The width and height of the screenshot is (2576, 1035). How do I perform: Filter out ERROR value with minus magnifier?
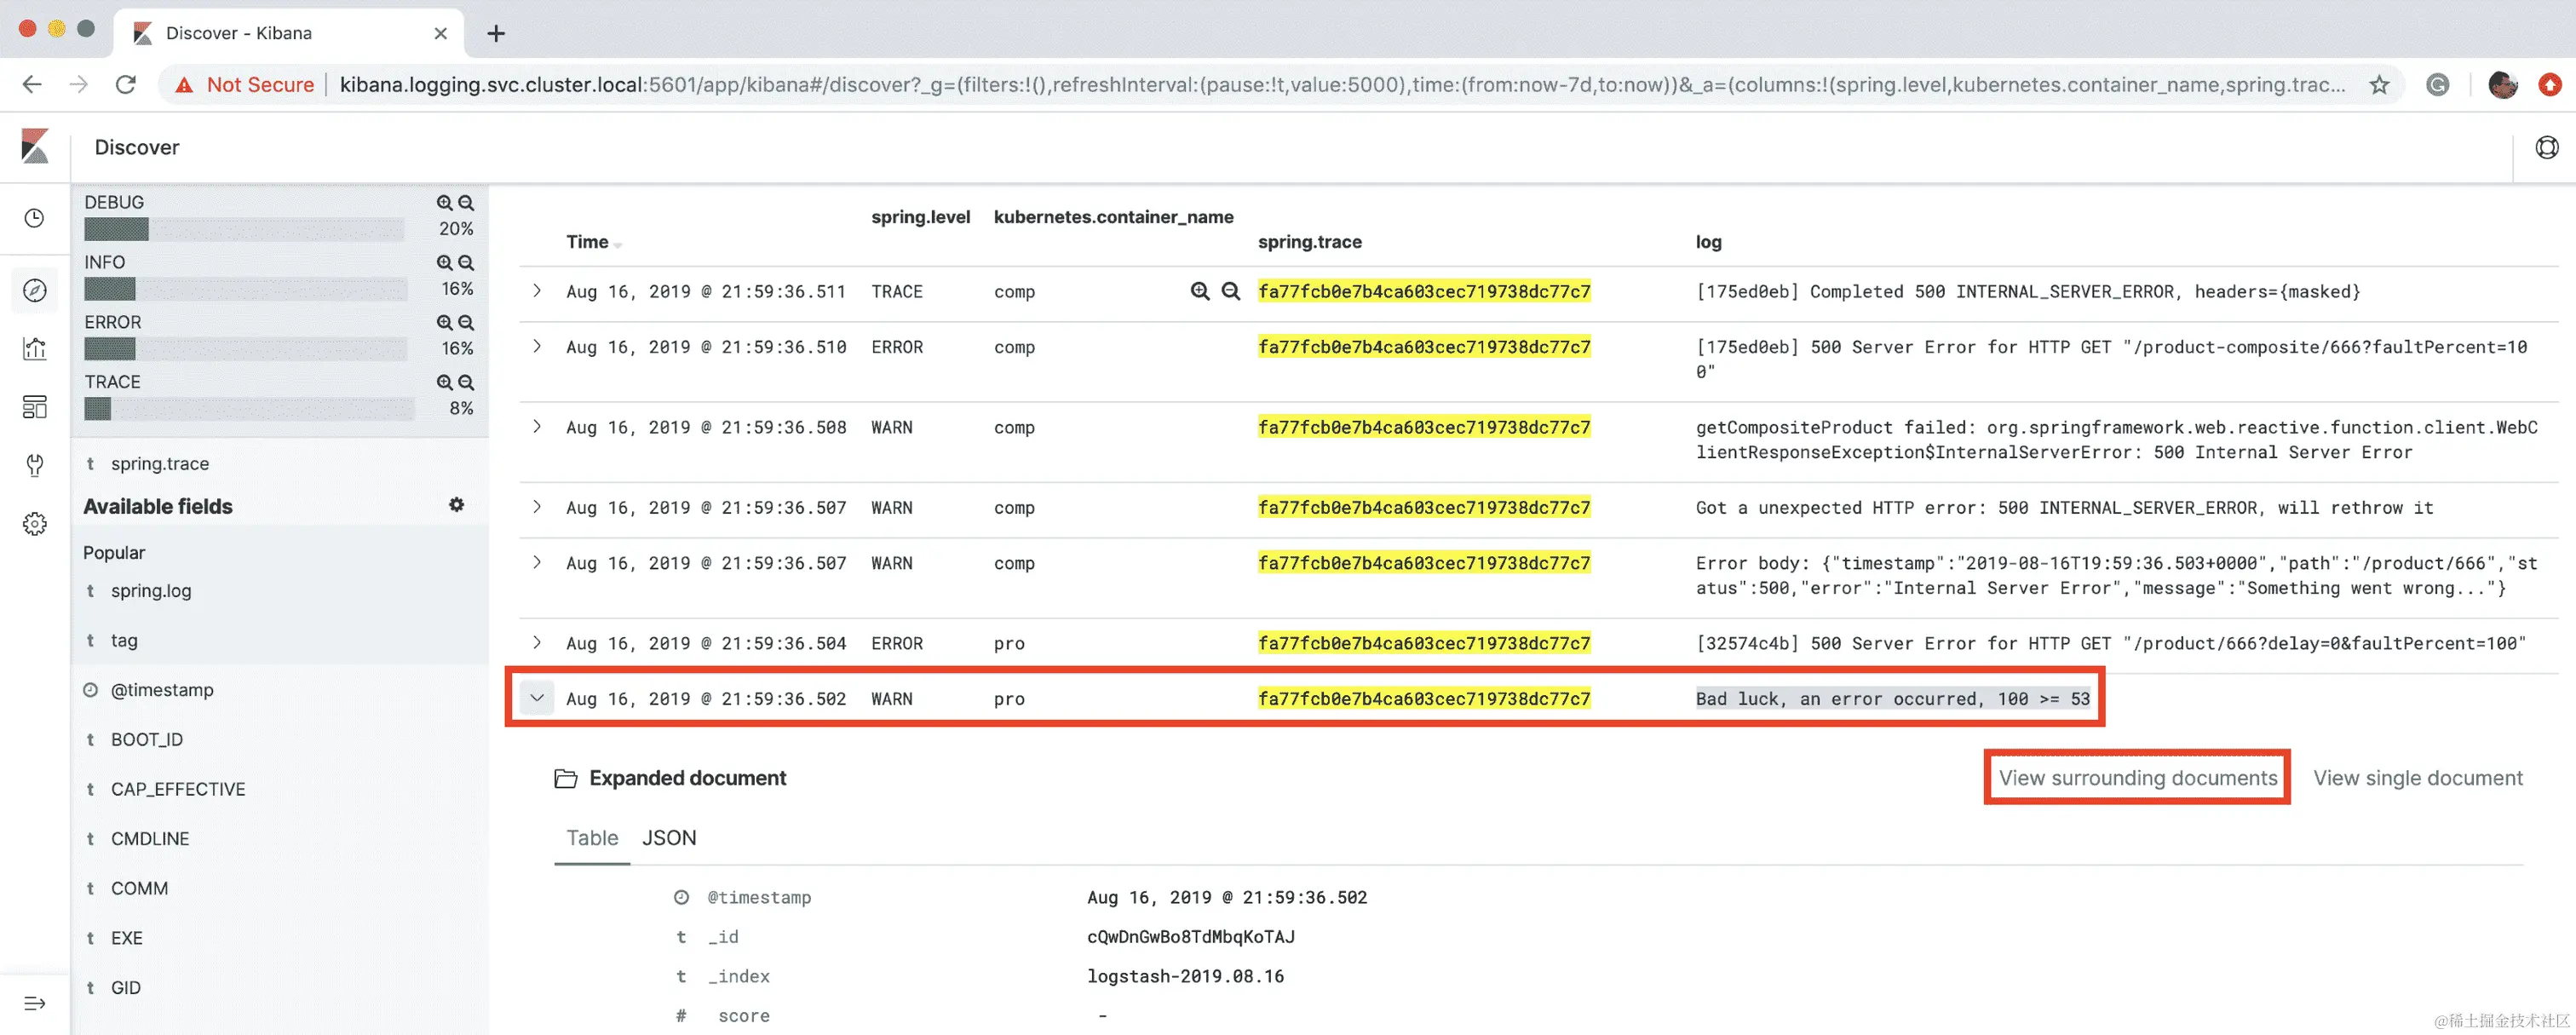[x=466, y=322]
